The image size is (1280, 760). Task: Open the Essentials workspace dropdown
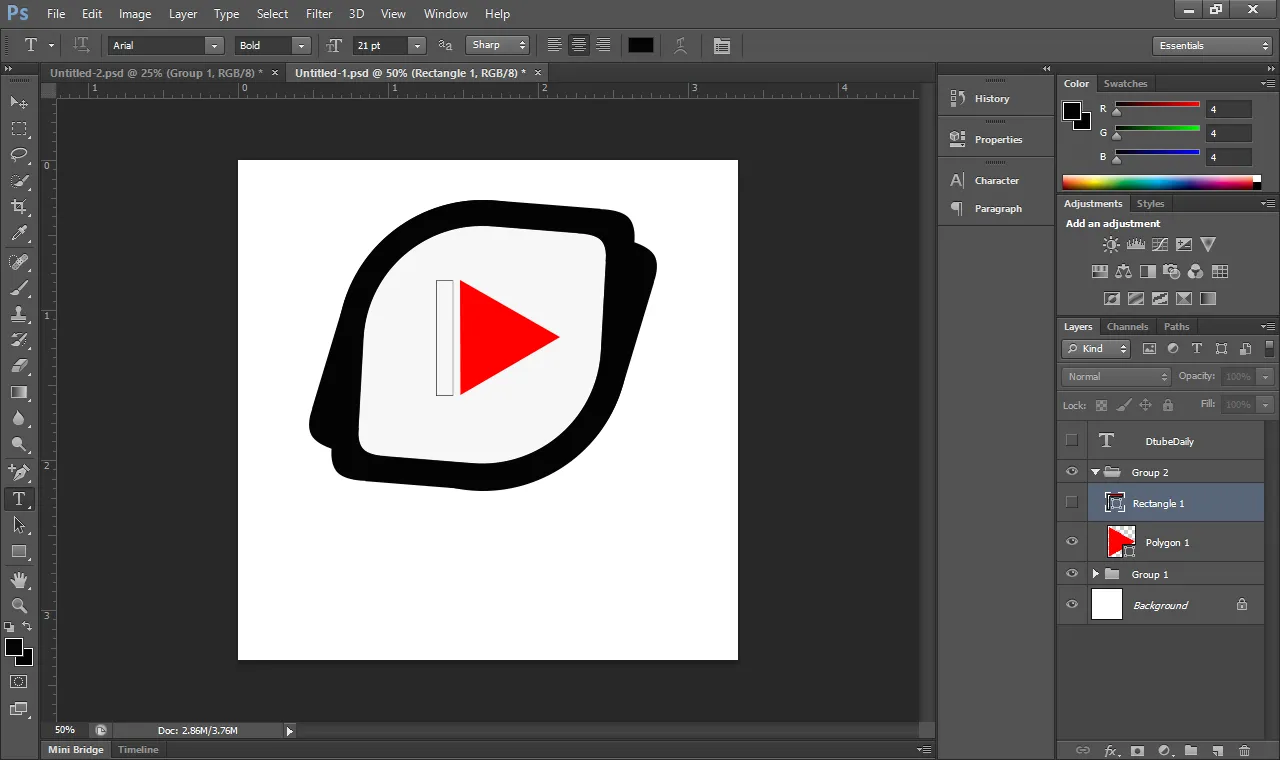pos(1211,45)
